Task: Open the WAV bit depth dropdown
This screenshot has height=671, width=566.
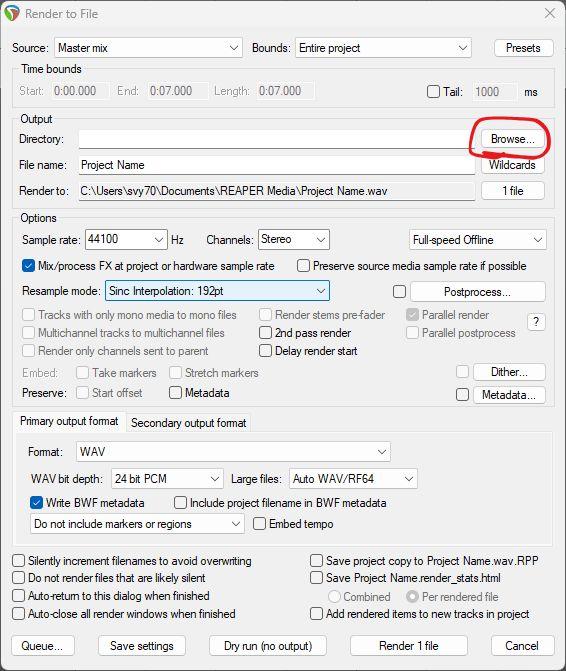Action: (x=167, y=478)
